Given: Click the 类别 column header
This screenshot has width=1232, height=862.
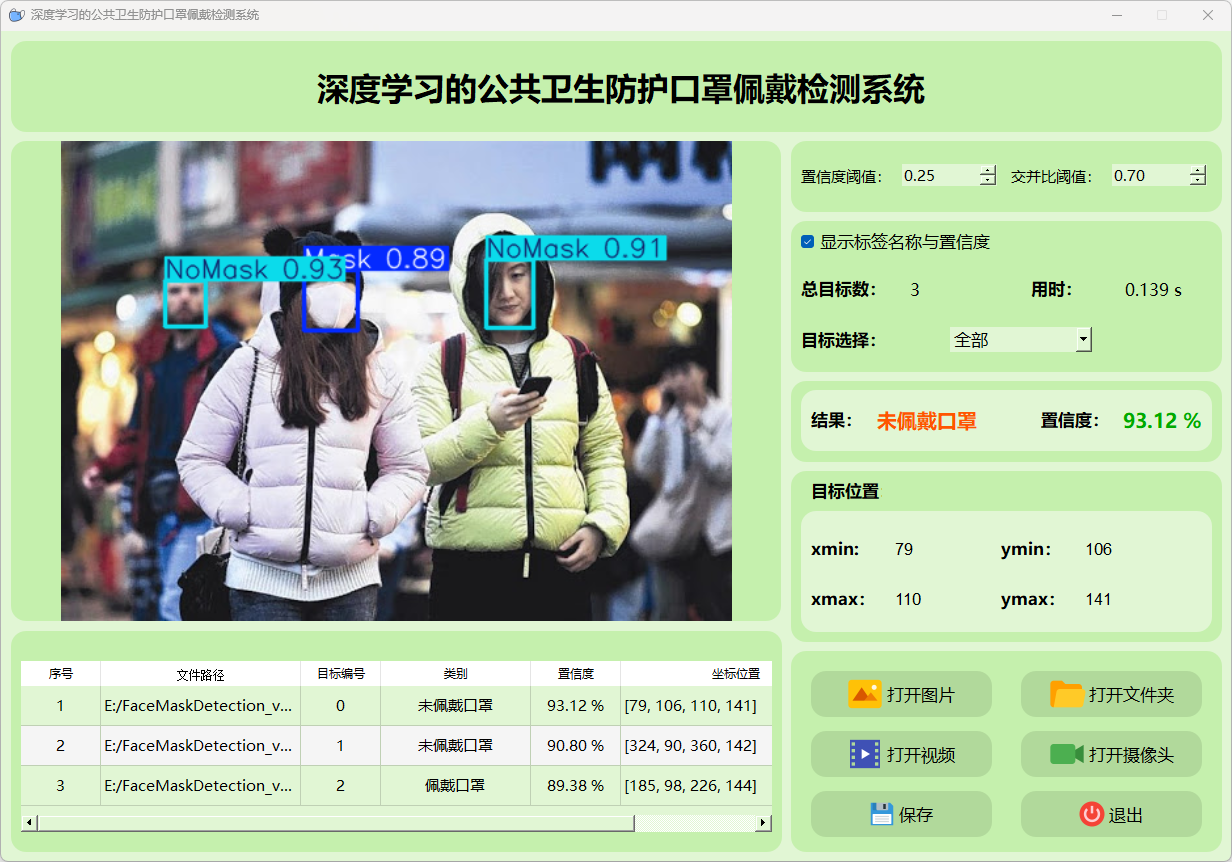Looking at the screenshot, I should [x=455, y=674].
